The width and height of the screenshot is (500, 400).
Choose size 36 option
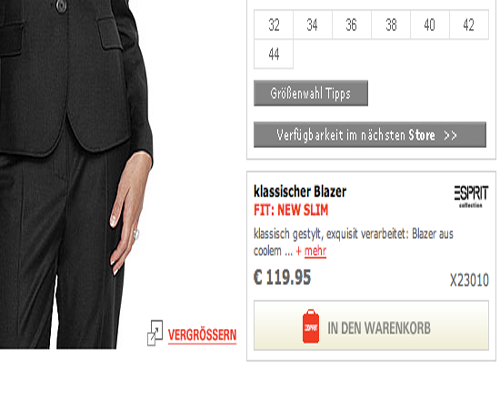352,25
